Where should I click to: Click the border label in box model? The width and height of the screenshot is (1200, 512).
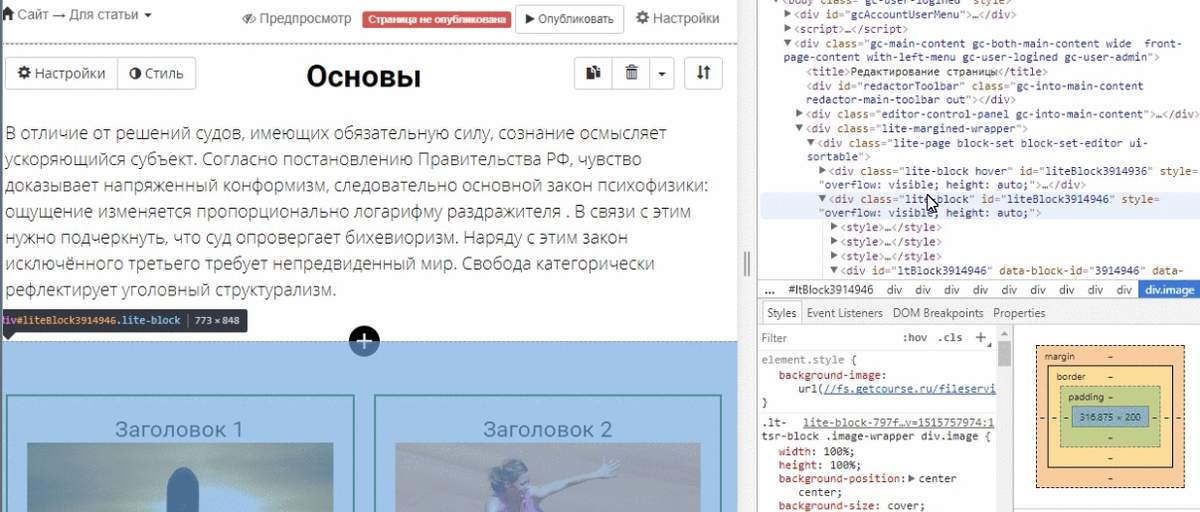1072,377
